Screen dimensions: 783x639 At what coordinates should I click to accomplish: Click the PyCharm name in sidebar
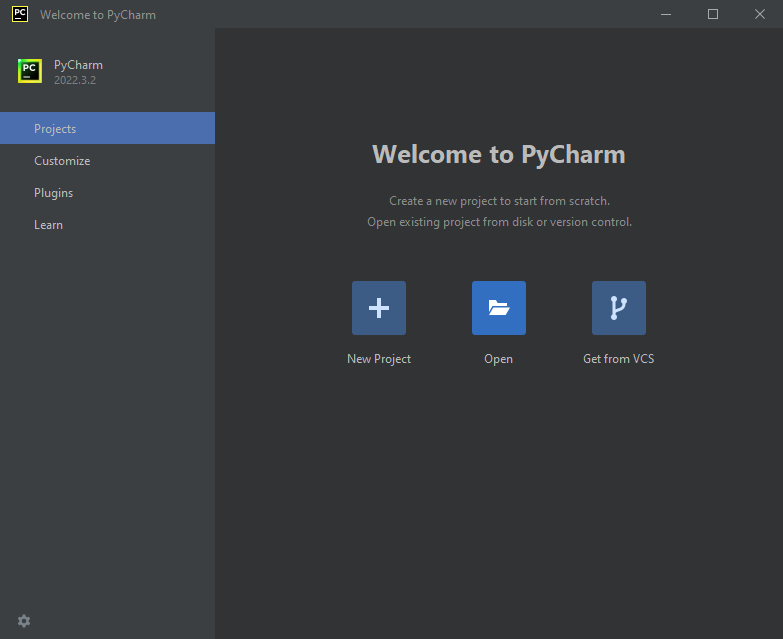point(78,65)
